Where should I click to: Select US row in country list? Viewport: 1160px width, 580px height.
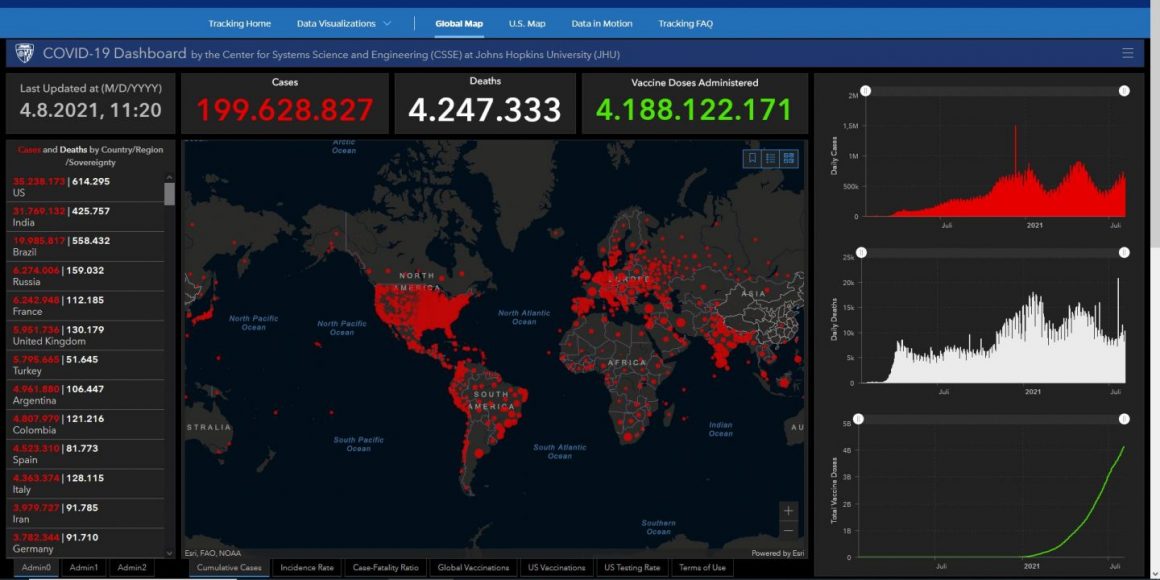(85, 187)
